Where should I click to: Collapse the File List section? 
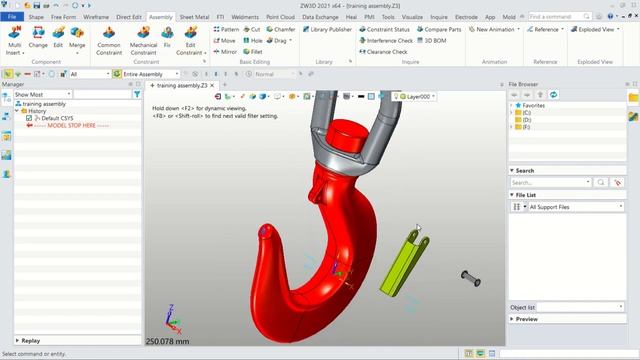512,195
